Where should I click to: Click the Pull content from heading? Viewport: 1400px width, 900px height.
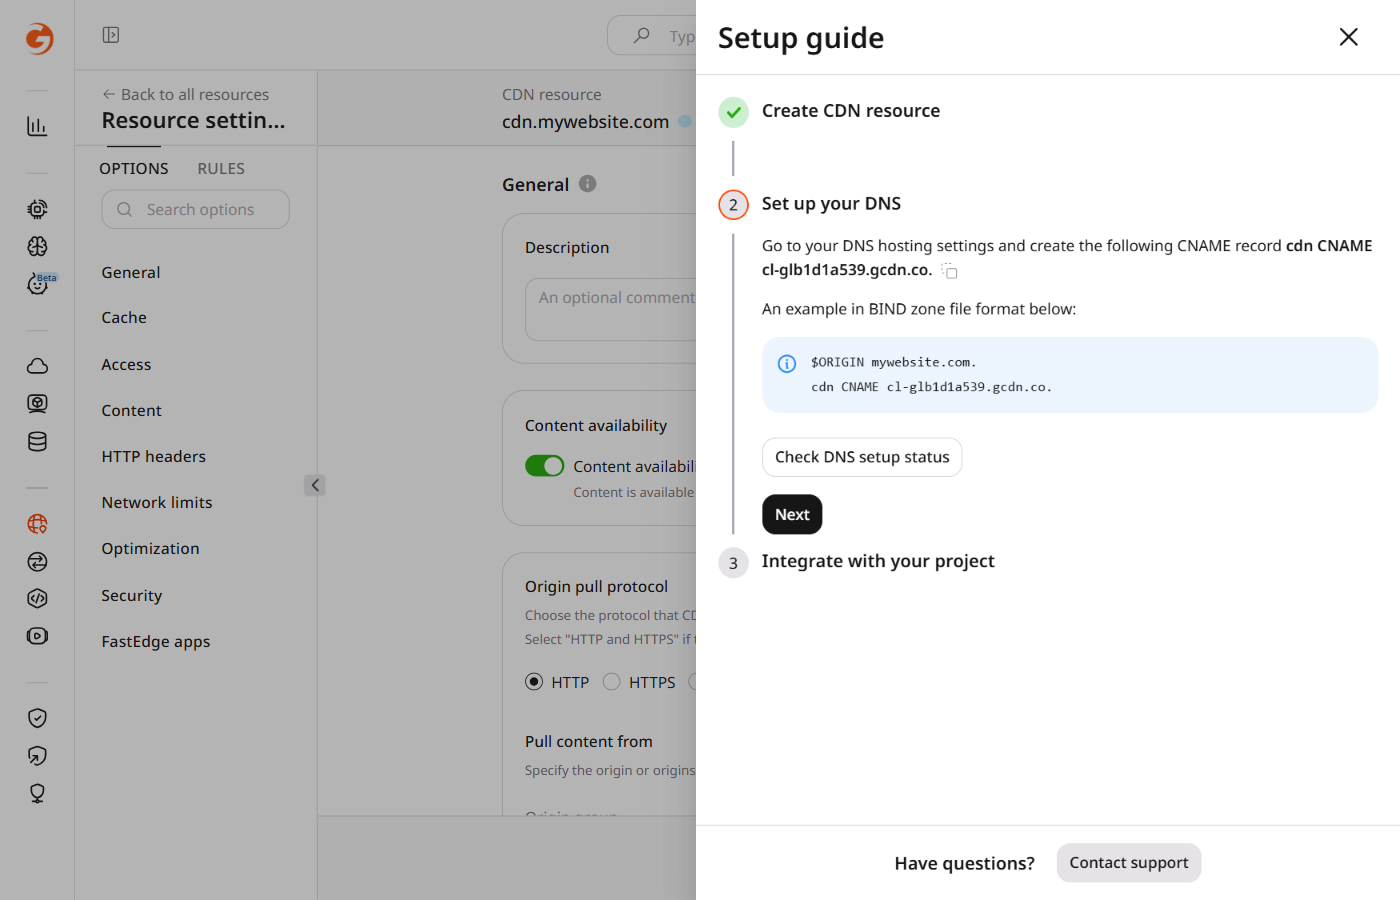coord(588,742)
